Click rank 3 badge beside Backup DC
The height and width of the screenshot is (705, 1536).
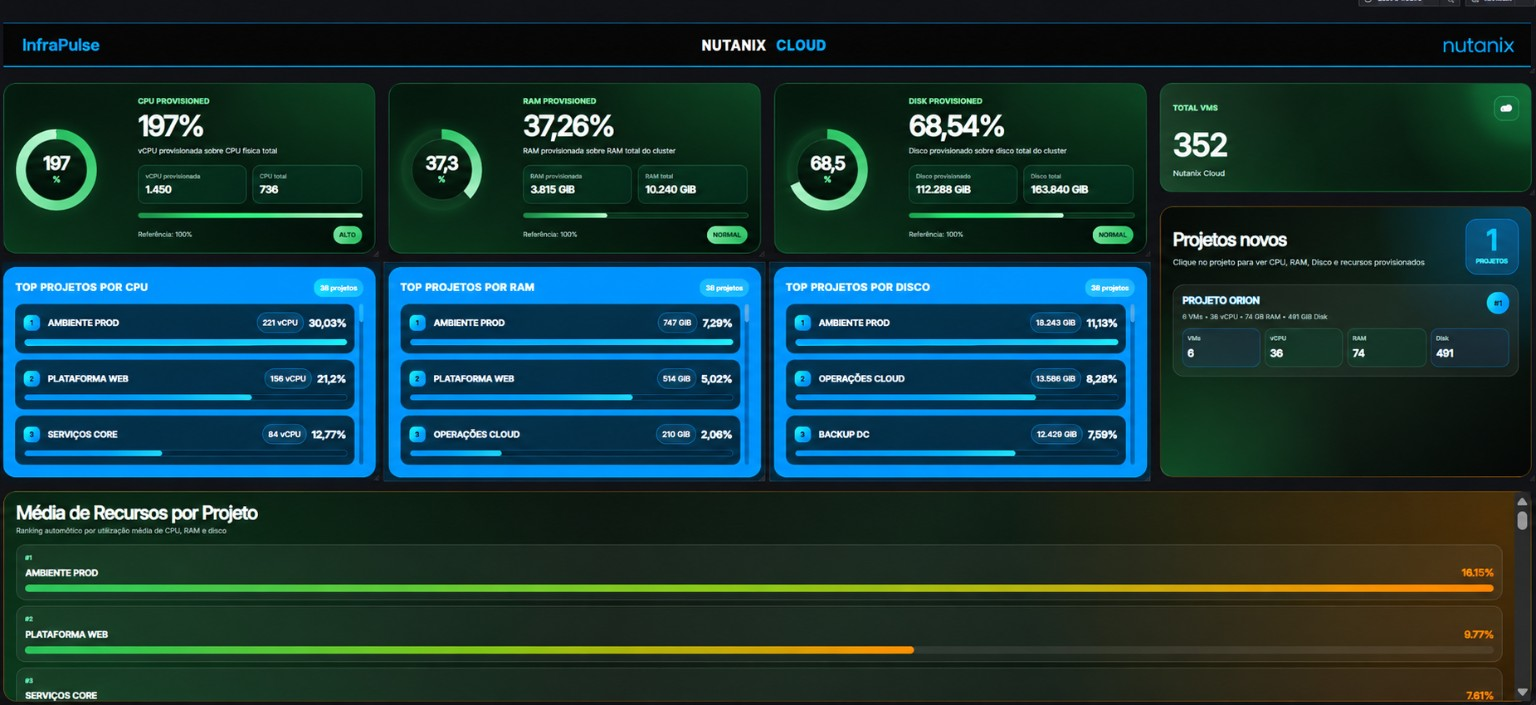click(x=802, y=434)
